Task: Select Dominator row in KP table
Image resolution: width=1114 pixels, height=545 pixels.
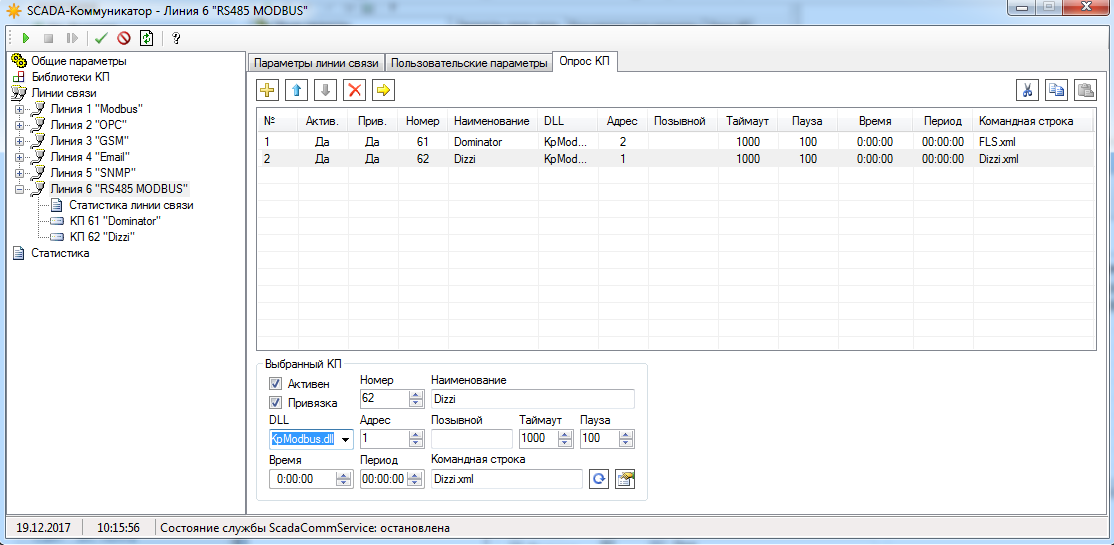Action: click(x=491, y=142)
